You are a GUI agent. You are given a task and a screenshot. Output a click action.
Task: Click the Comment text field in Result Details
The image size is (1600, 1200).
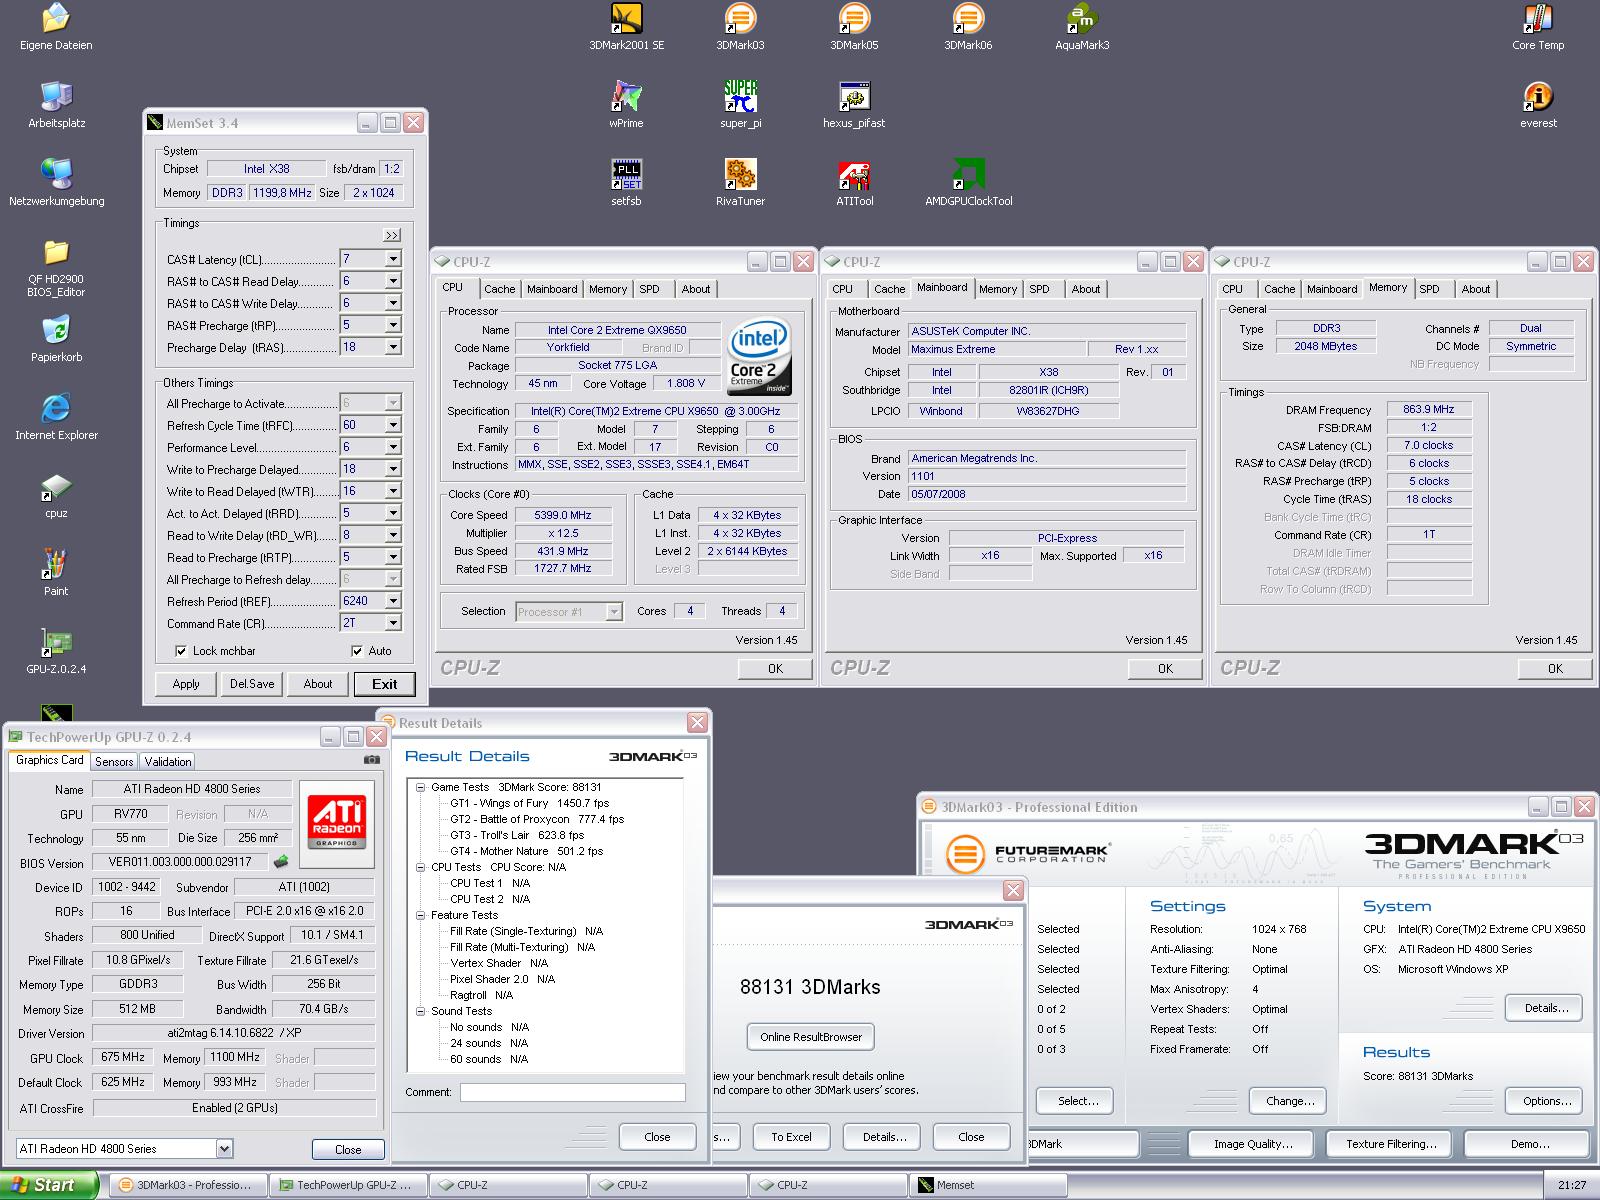coord(572,1093)
